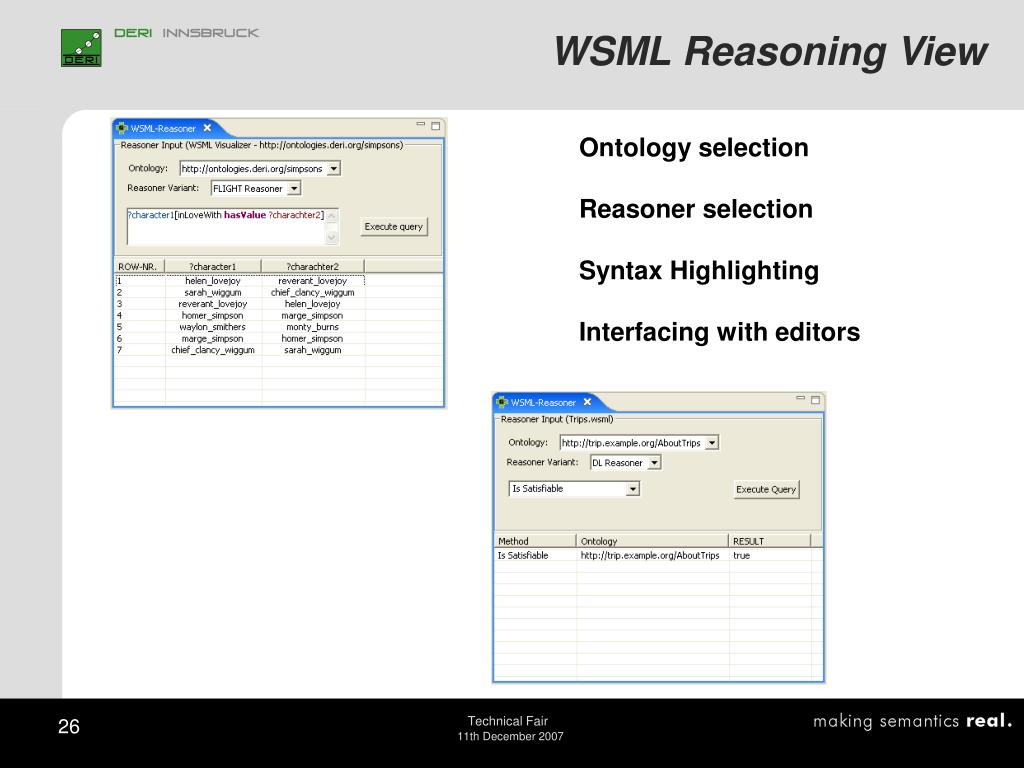
Task: Open the FLIGHT Reasoner variant dropdown
Action: point(295,189)
